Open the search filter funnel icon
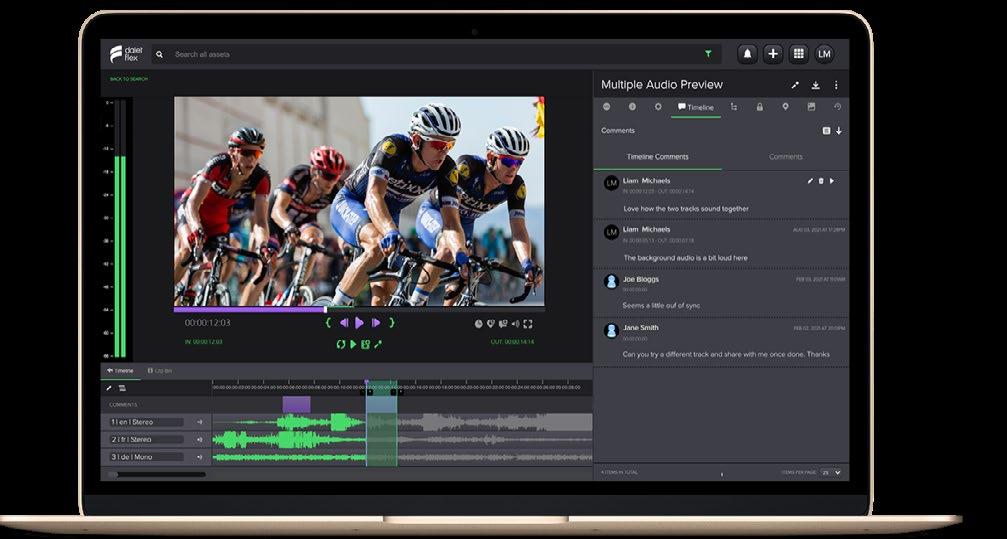1007x539 pixels. point(708,55)
